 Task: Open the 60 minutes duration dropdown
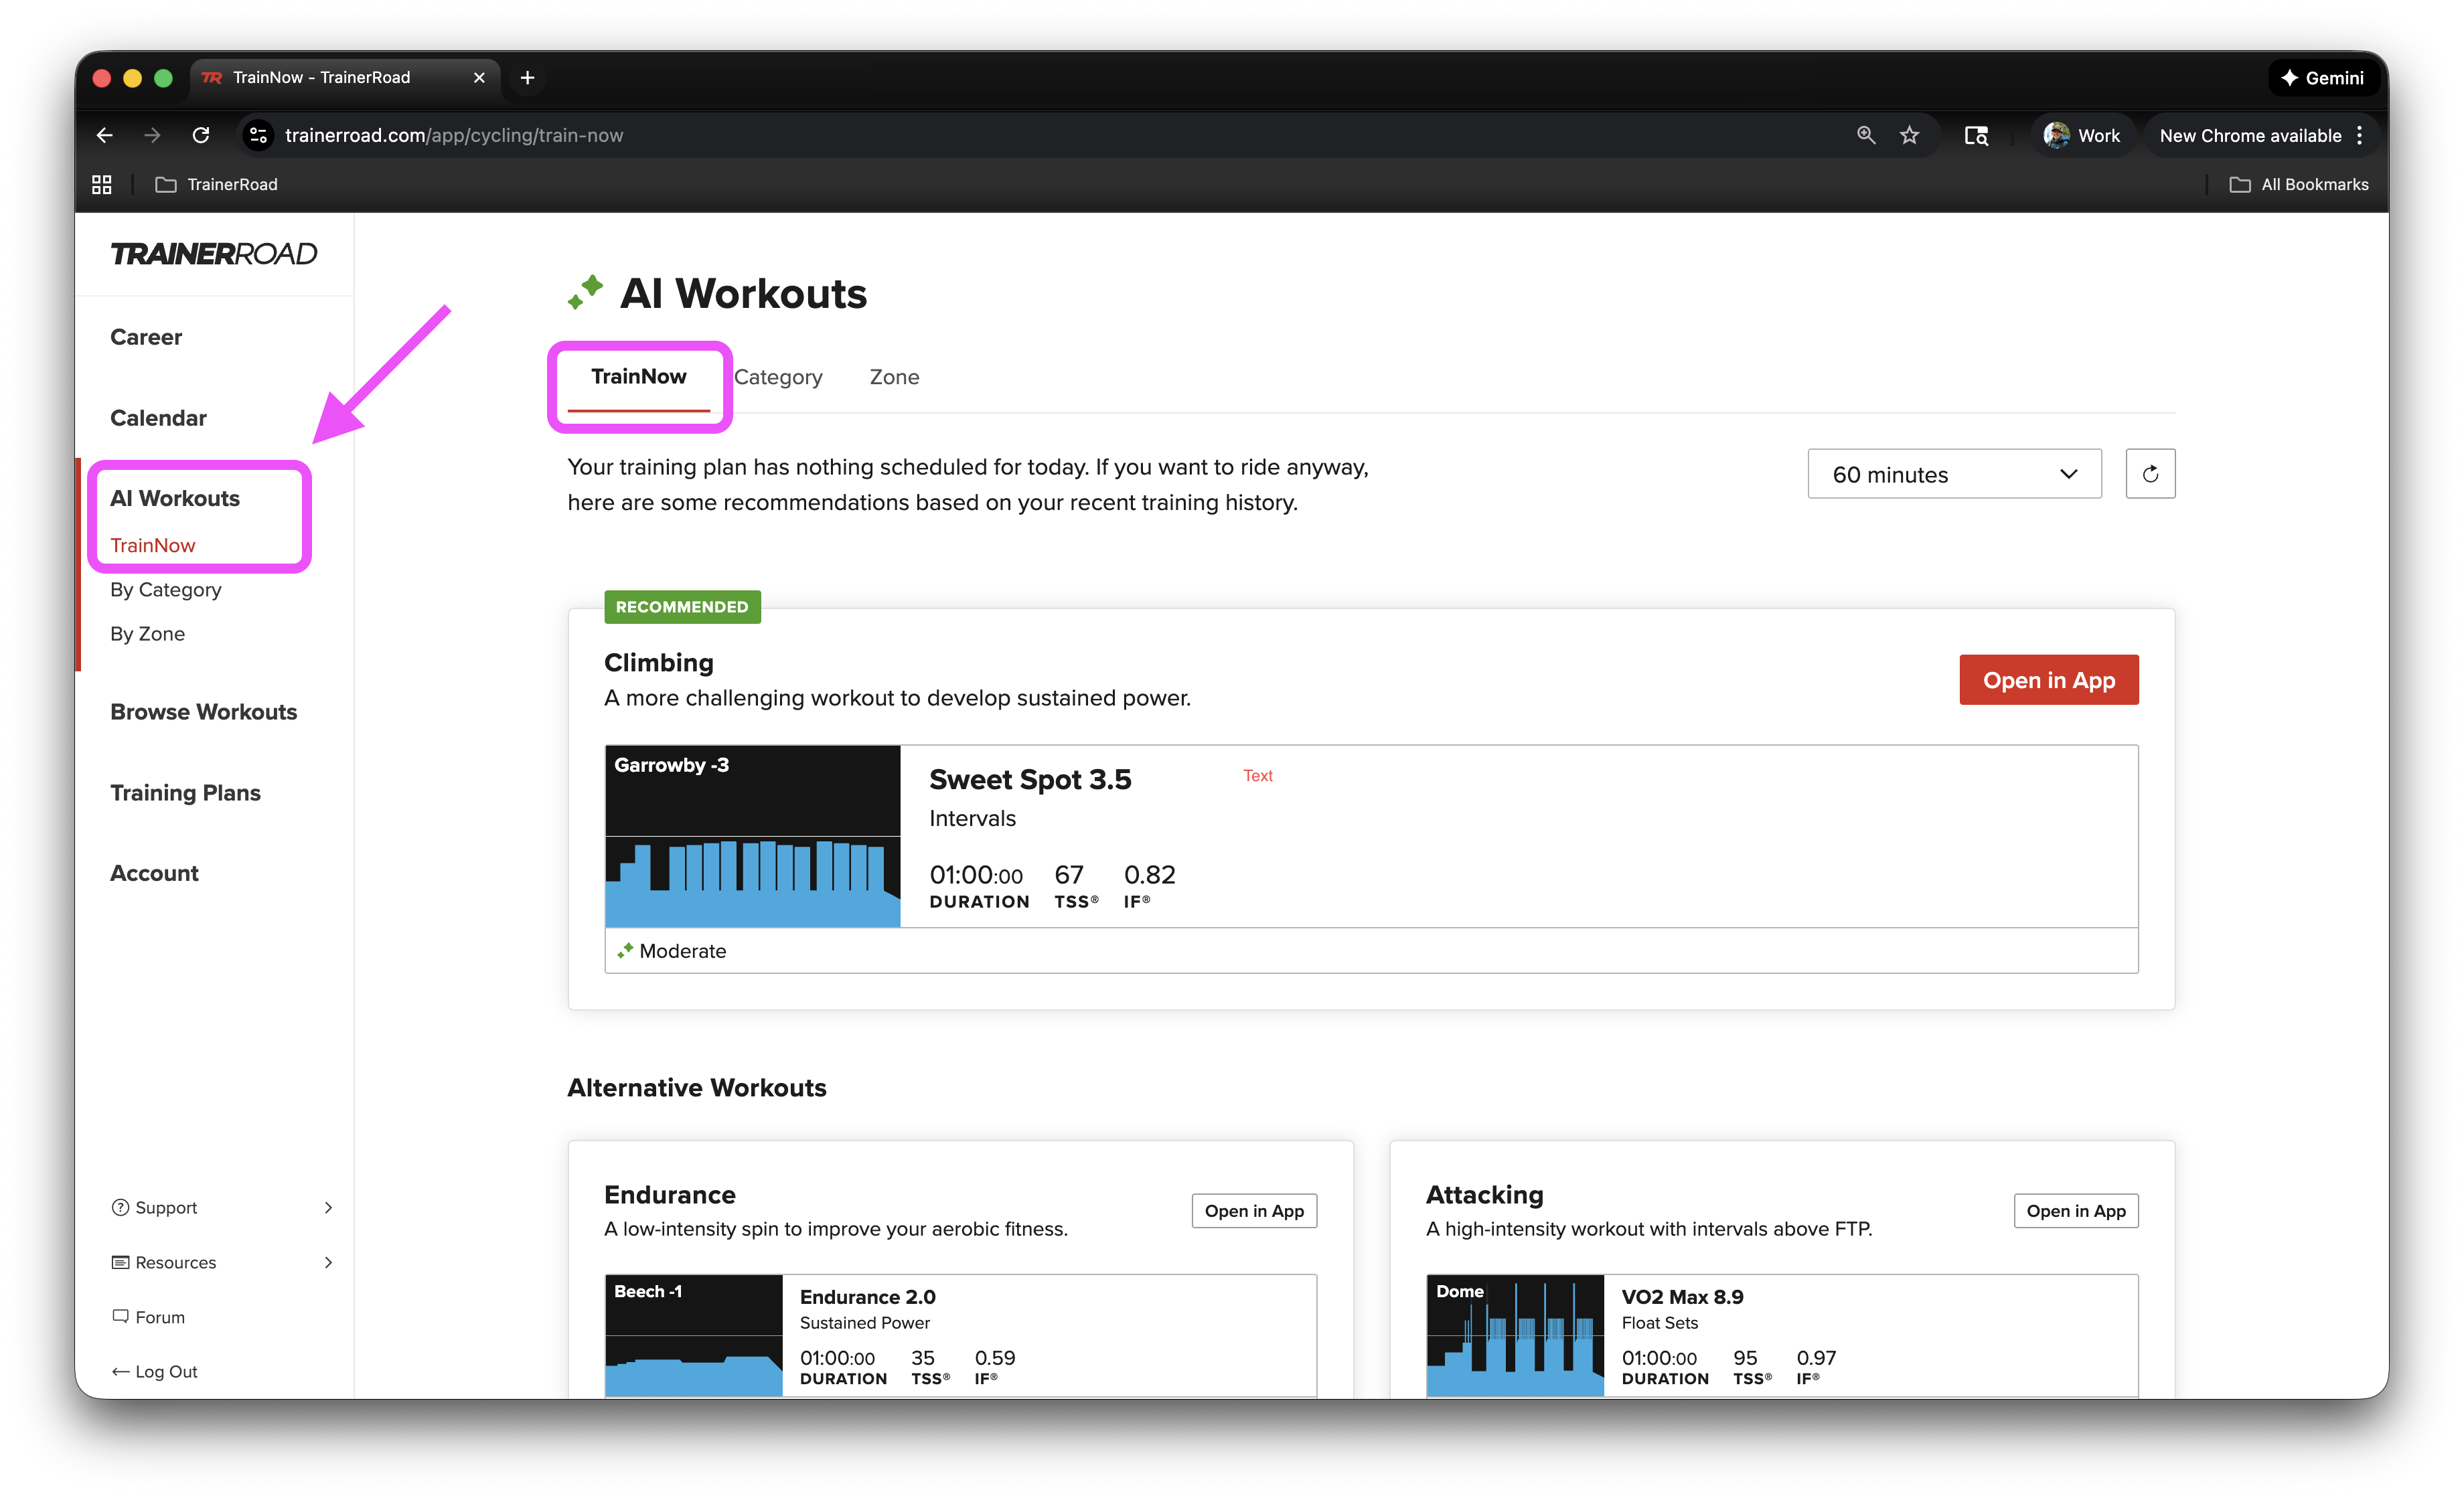tap(1954, 474)
